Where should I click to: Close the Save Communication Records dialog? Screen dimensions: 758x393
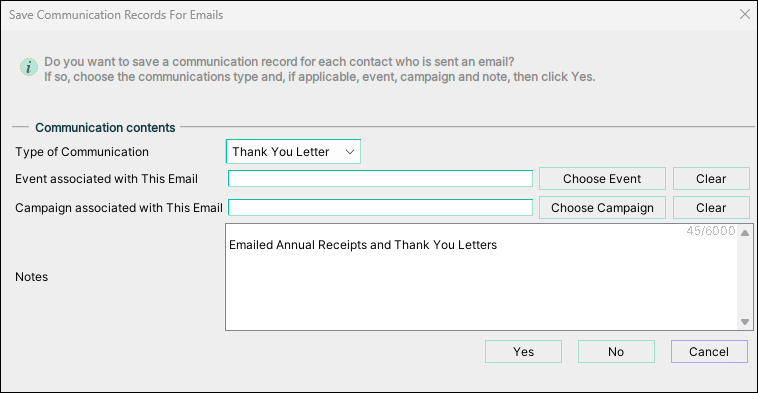point(744,15)
